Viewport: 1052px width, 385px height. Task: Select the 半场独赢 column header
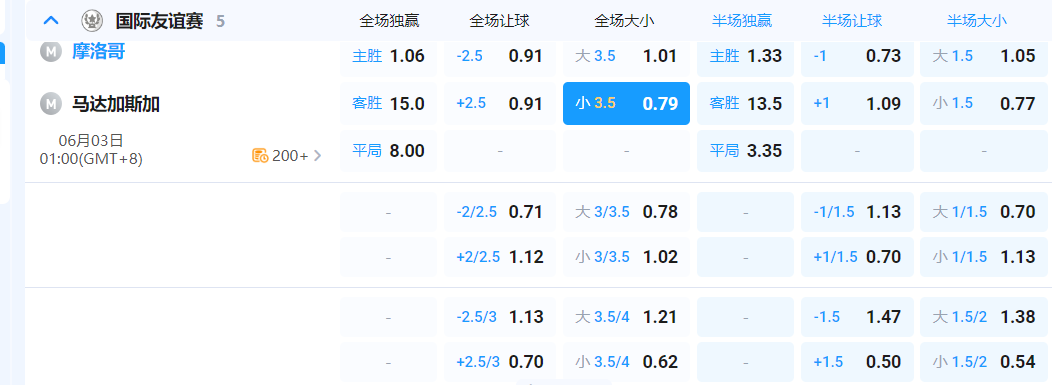pyautogui.click(x=742, y=21)
